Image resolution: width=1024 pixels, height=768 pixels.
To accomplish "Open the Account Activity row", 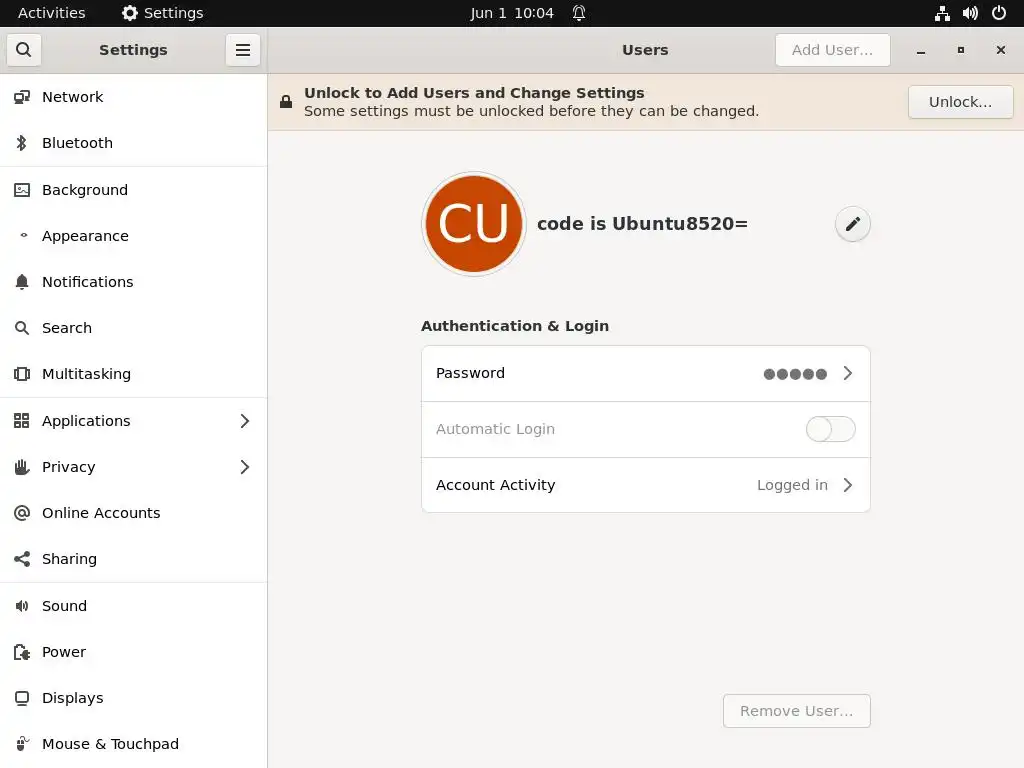I will click(x=646, y=485).
